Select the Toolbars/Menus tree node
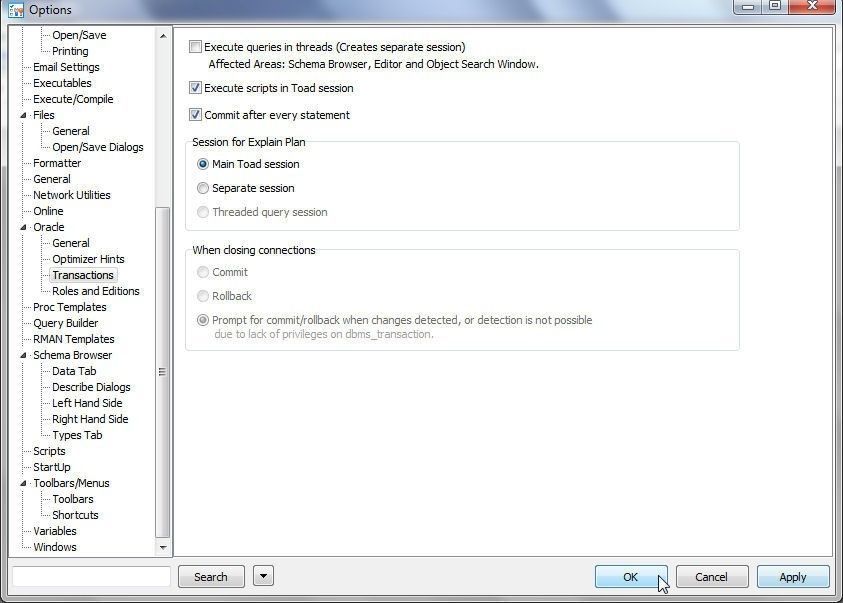This screenshot has height=603, width=843. (71, 483)
